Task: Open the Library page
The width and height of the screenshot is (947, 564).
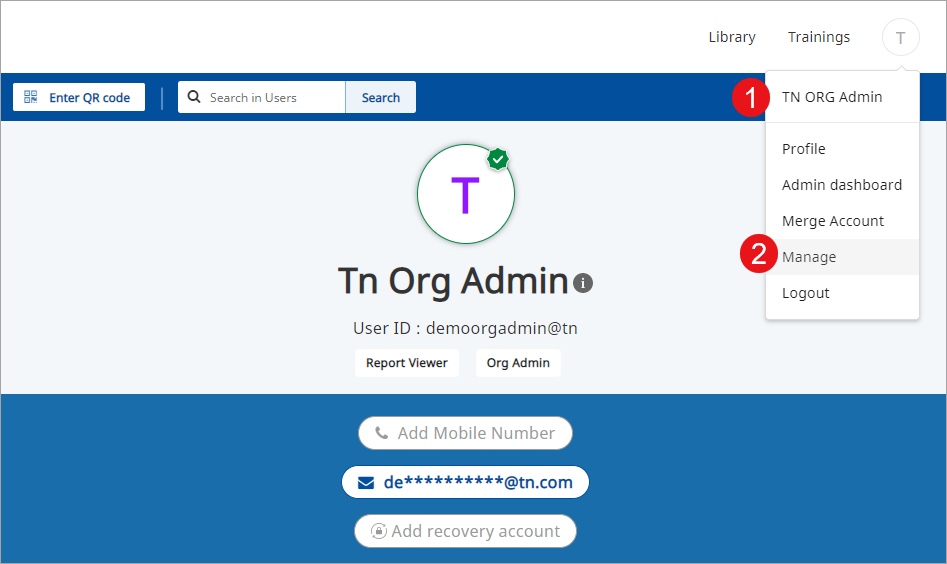Action: (x=731, y=37)
